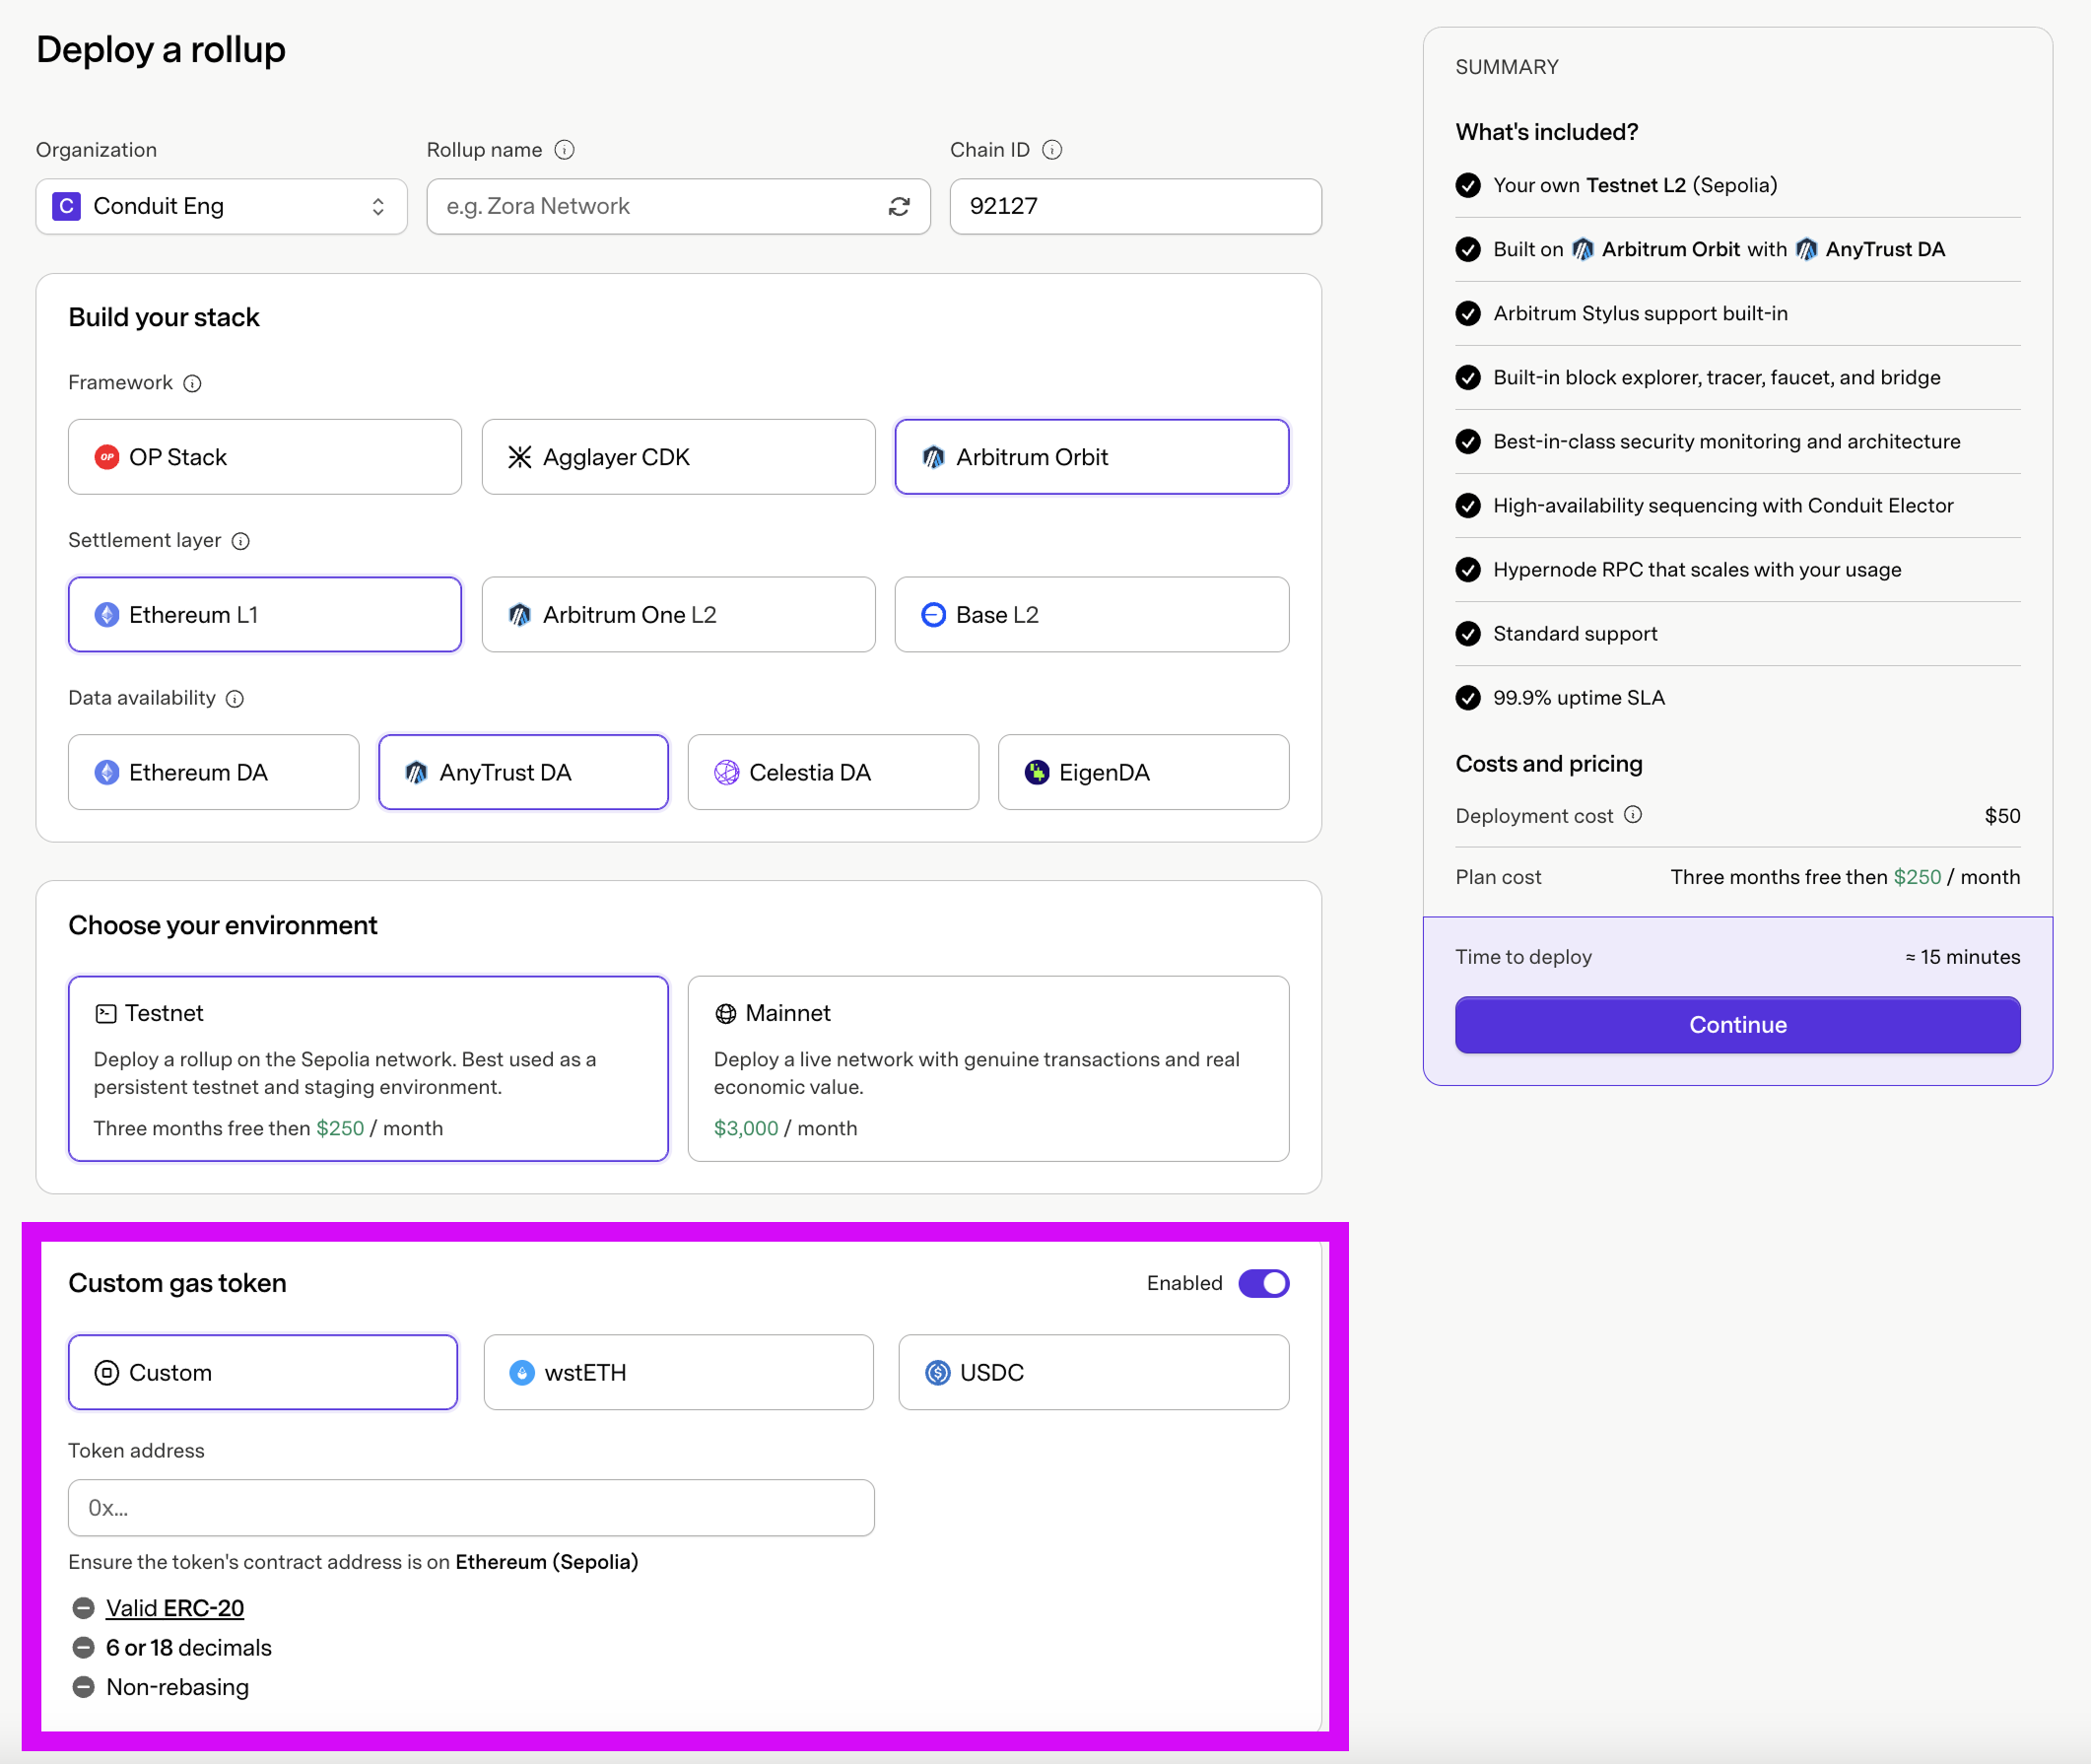Viewport: 2091px width, 1764px height.
Task: Pick the USDC gas token option
Action: click(1092, 1372)
